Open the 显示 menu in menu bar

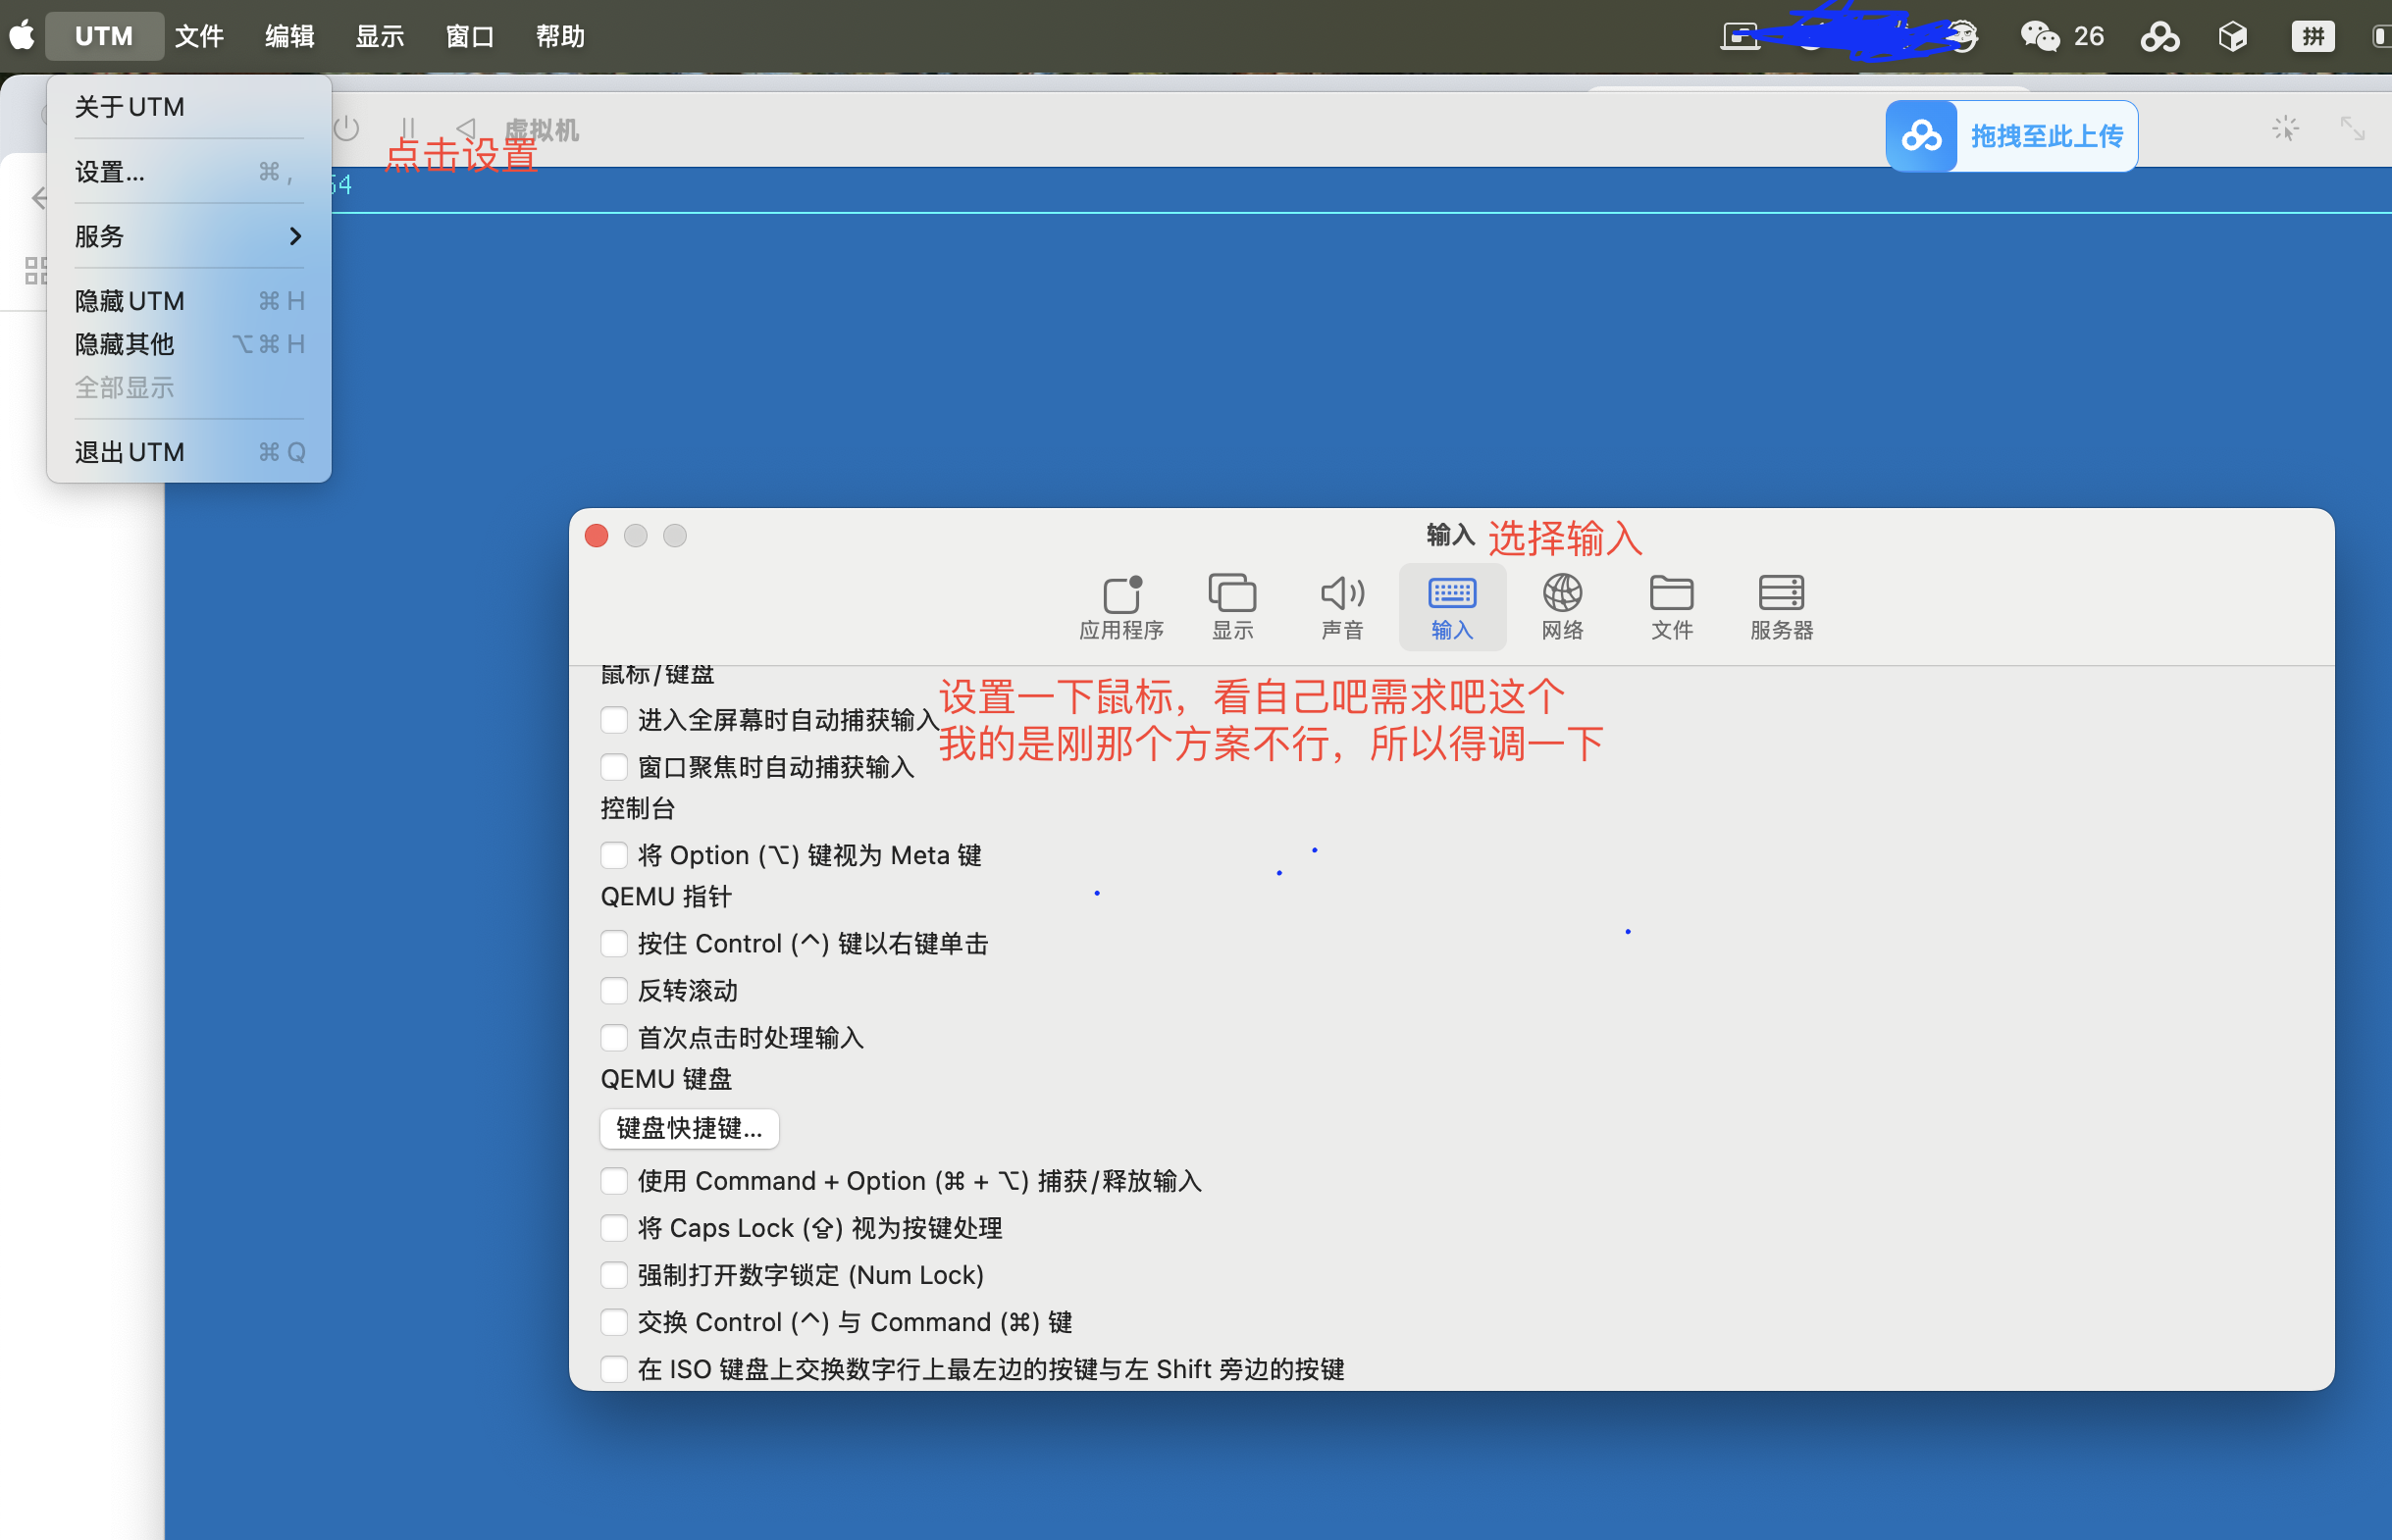(x=380, y=36)
